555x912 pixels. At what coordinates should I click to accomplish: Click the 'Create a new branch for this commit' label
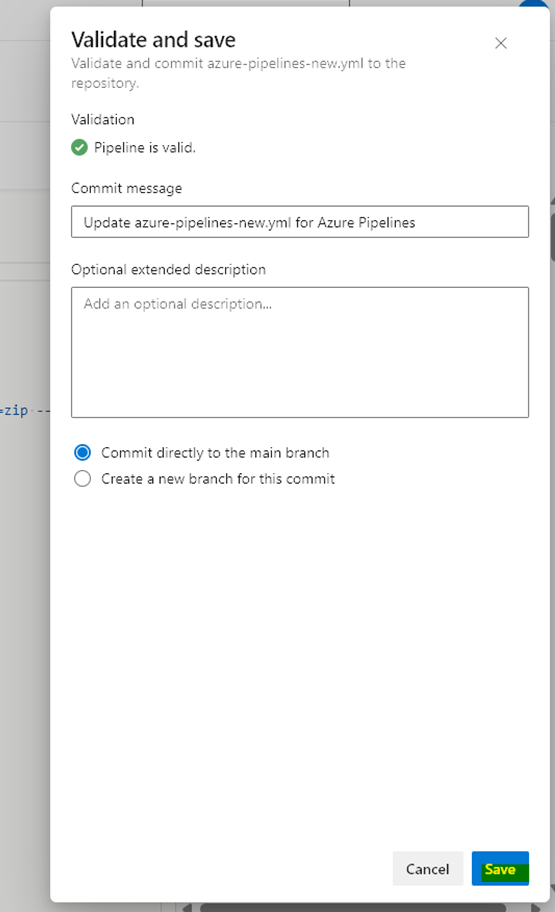click(x=218, y=479)
